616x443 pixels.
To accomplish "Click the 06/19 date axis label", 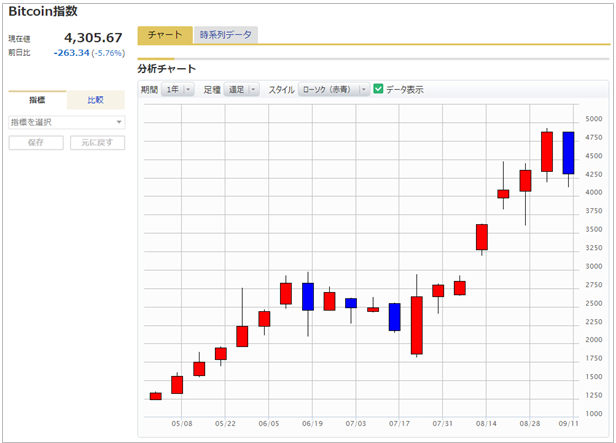I will point(312,424).
